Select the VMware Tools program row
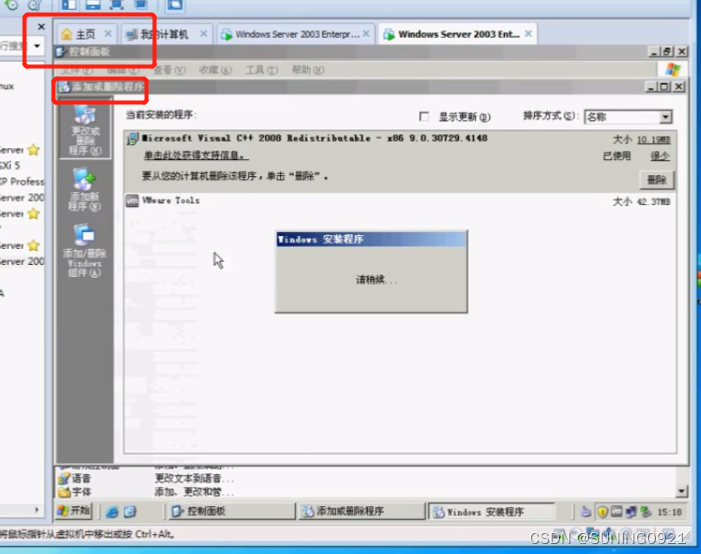Image resolution: width=701 pixels, height=554 pixels. 400,201
